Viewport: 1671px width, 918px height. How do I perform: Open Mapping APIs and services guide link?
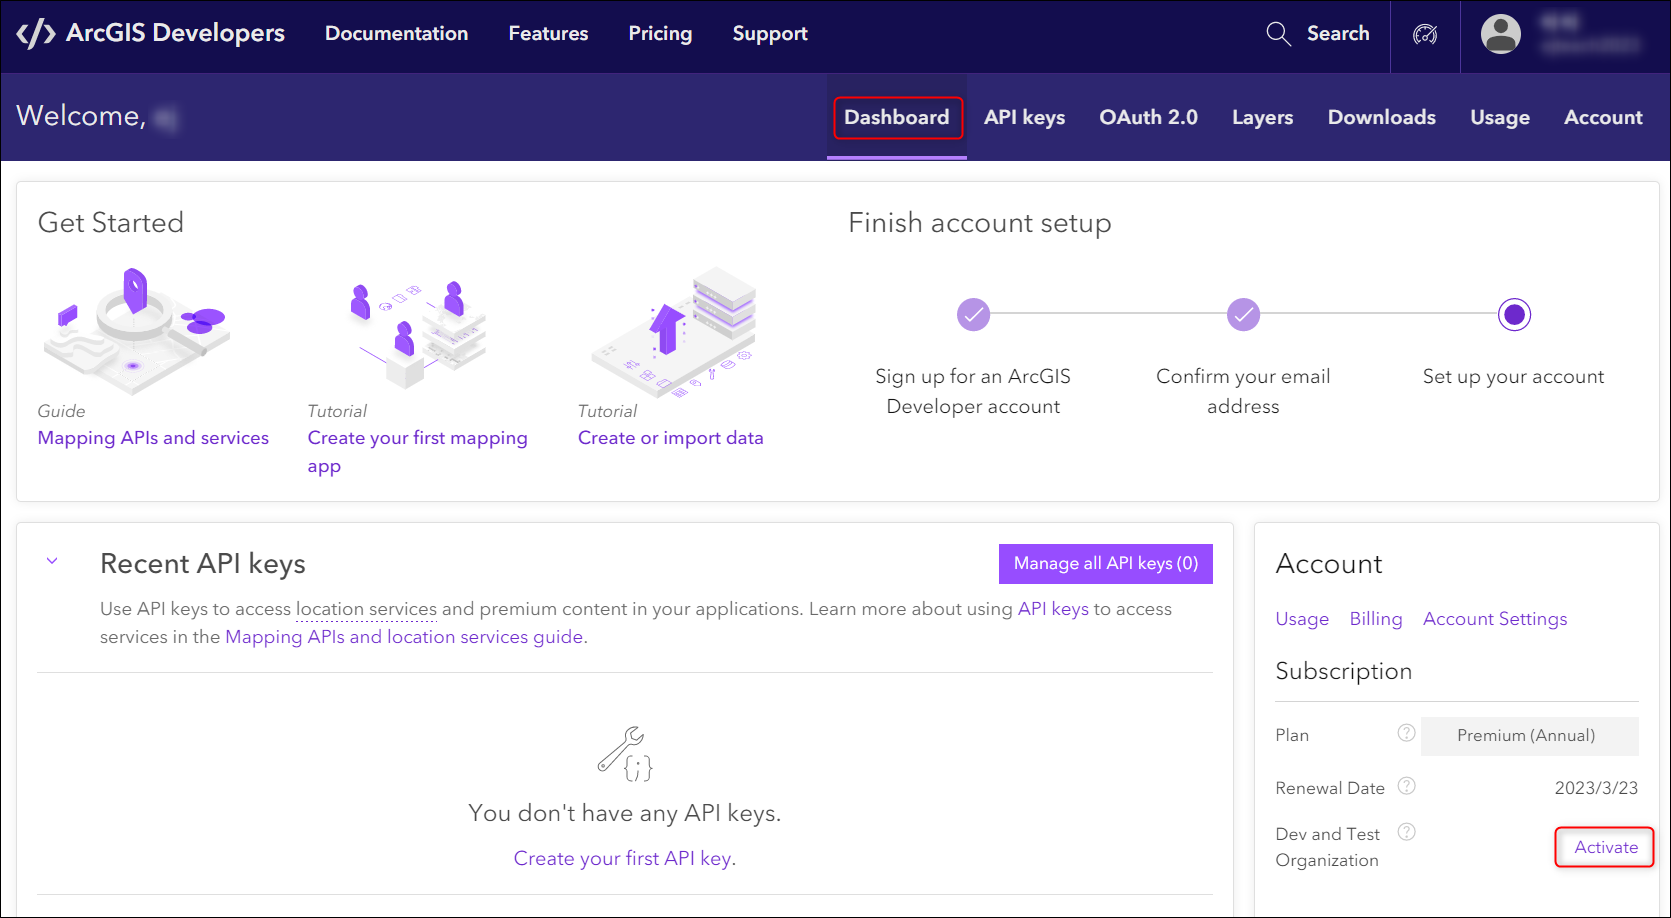[x=153, y=438]
